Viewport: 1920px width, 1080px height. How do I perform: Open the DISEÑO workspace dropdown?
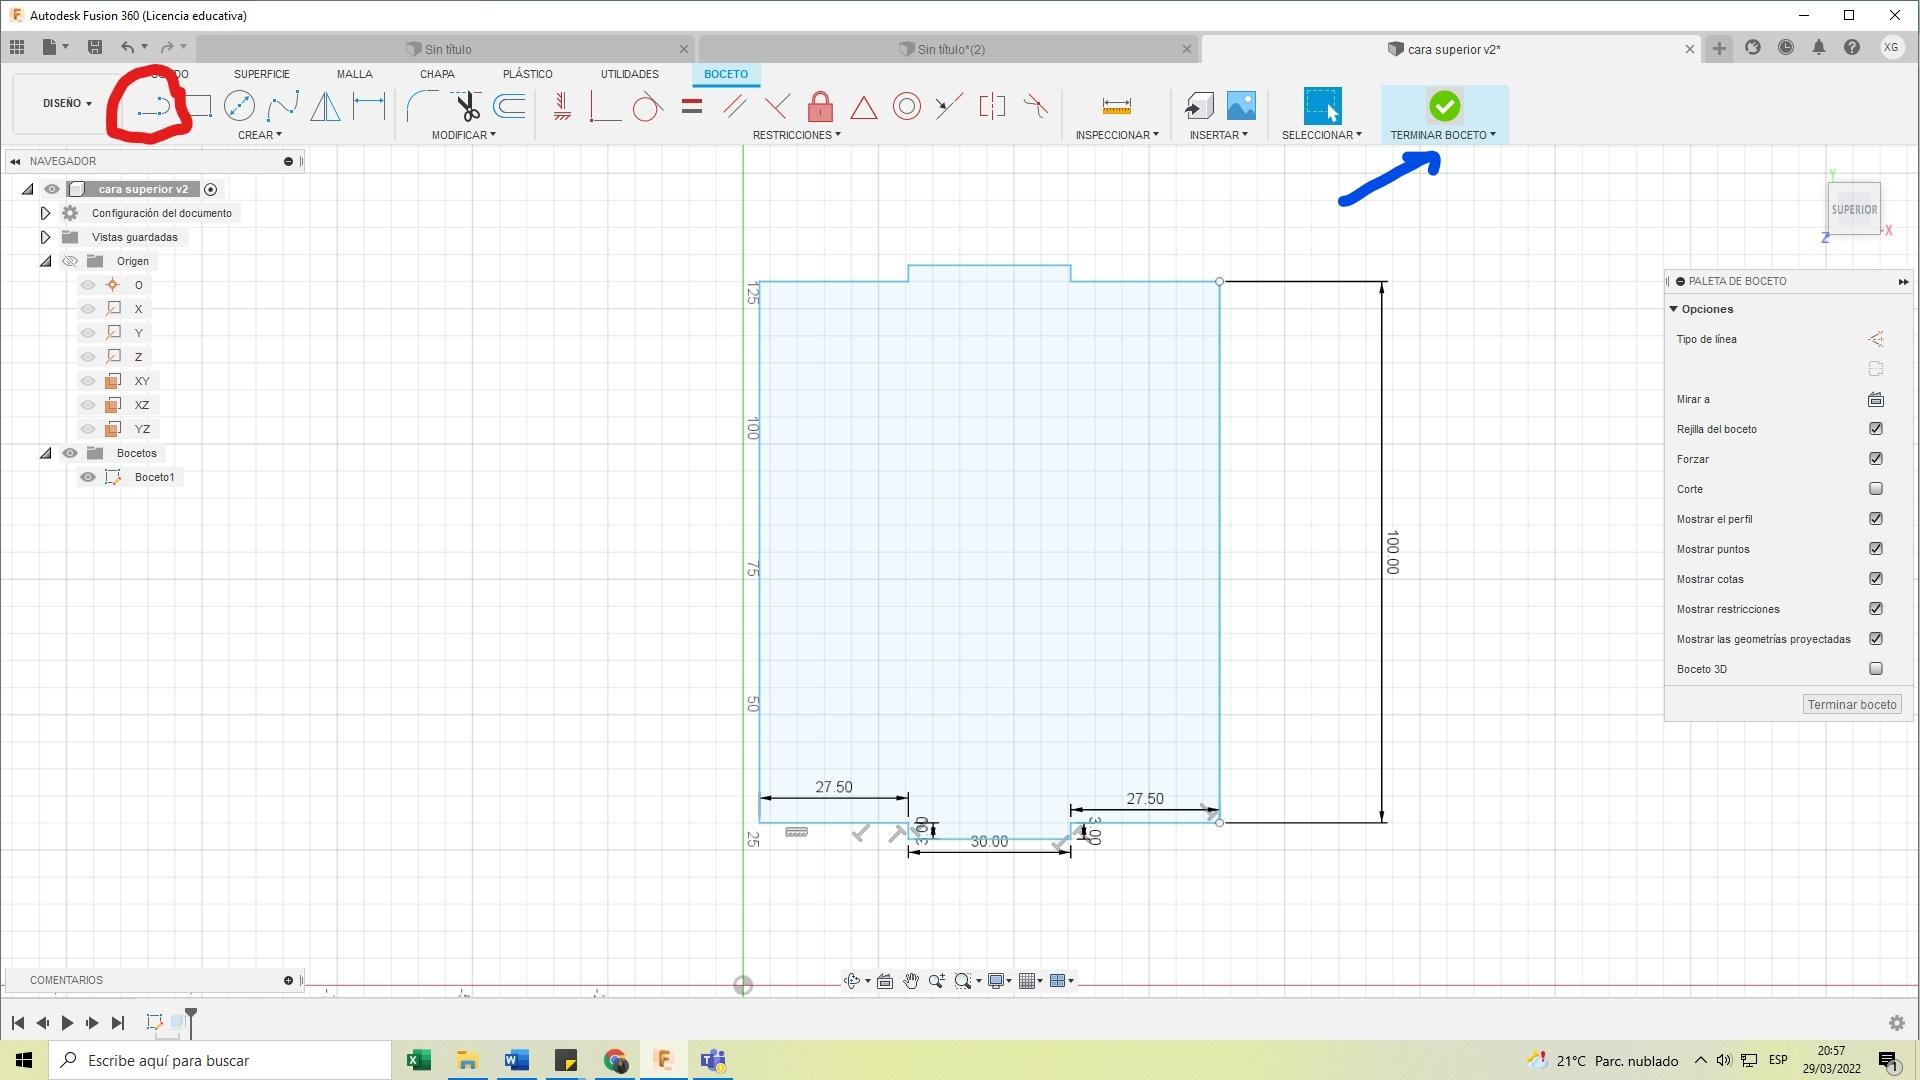[x=66, y=103]
